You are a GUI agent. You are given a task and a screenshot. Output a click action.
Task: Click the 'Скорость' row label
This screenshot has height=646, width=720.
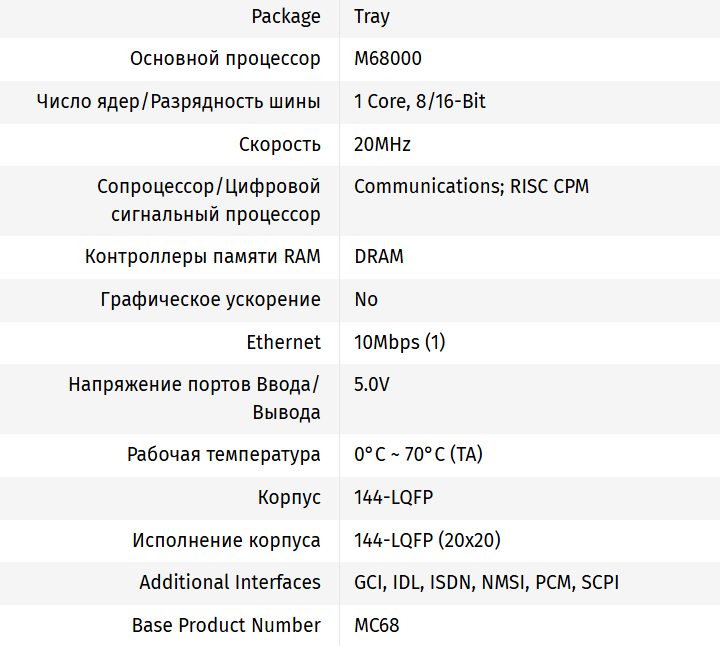coord(279,145)
